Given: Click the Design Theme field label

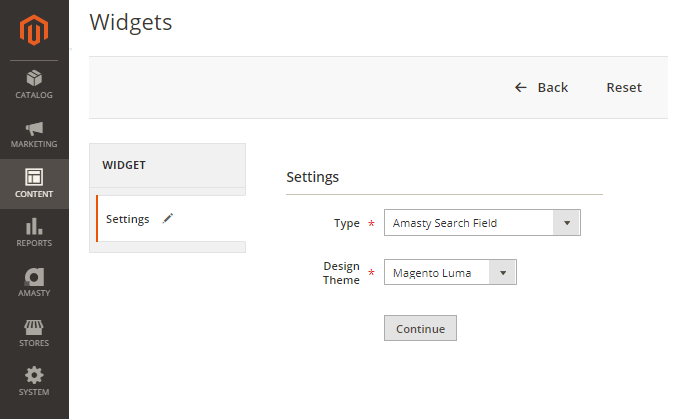Looking at the screenshot, I should point(340,273).
